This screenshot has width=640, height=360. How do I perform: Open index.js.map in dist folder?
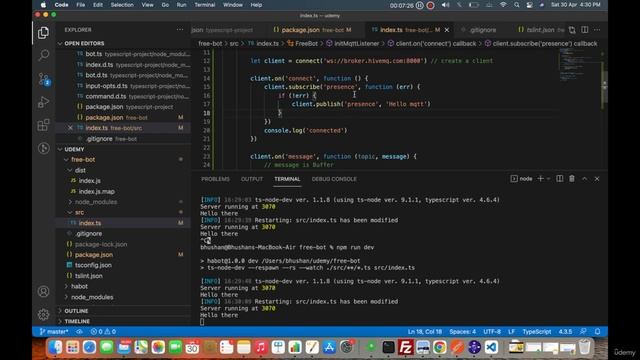(96, 191)
